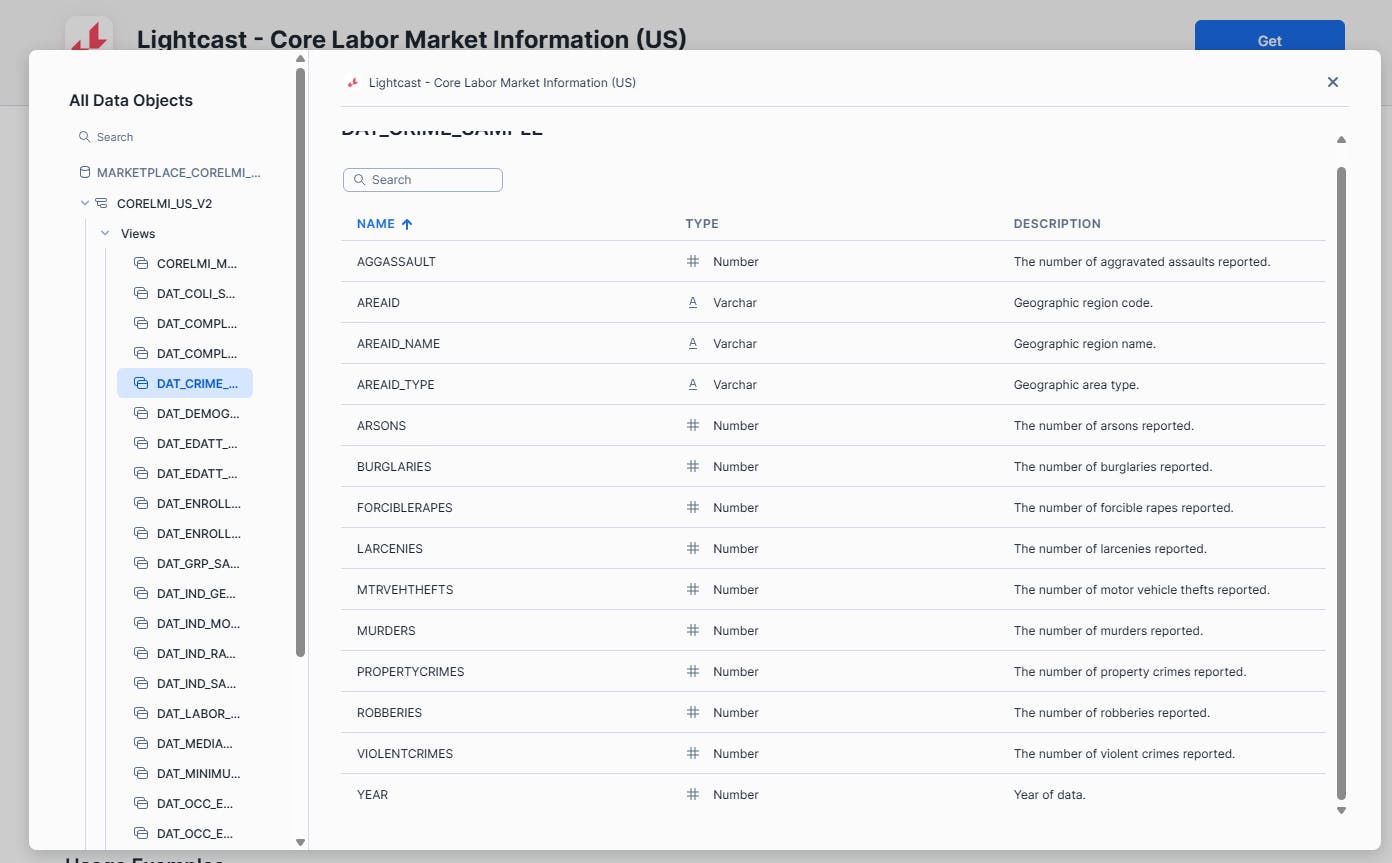The width and height of the screenshot is (1392, 863).
Task: Click the view icon beside DAT_LABOR_...
Action: pyautogui.click(x=141, y=713)
